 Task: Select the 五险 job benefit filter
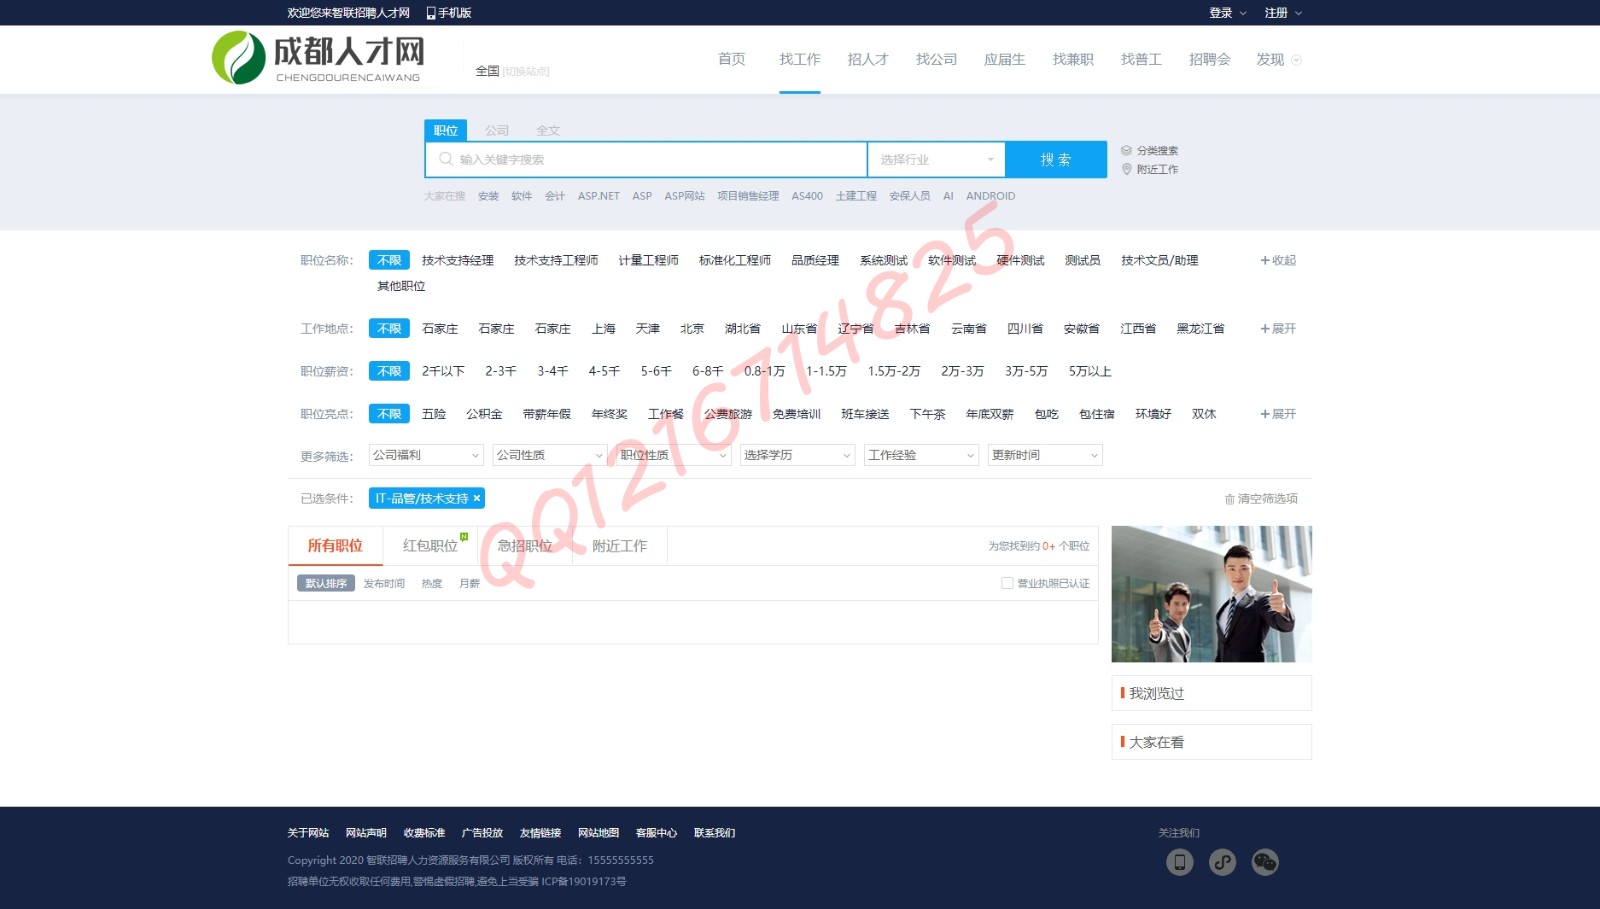[x=434, y=414]
